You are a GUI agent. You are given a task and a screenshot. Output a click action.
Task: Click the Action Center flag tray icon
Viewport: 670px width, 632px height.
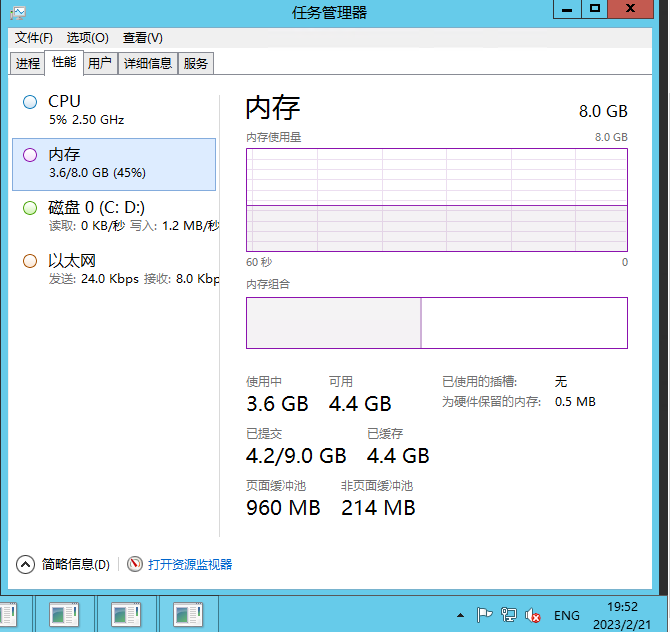pos(484,615)
